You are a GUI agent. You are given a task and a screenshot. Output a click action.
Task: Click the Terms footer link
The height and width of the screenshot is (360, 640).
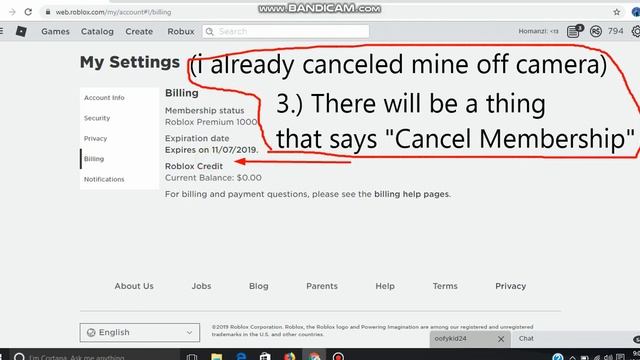(445, 286)
